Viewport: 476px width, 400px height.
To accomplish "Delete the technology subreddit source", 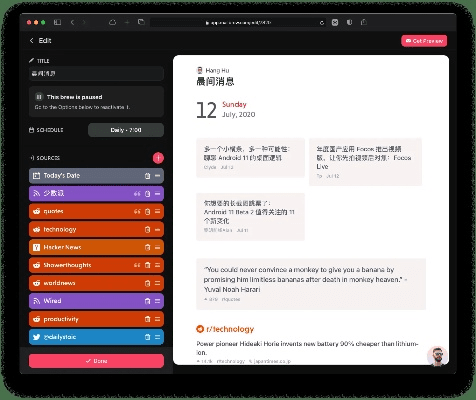I will (x=147, y=229).
